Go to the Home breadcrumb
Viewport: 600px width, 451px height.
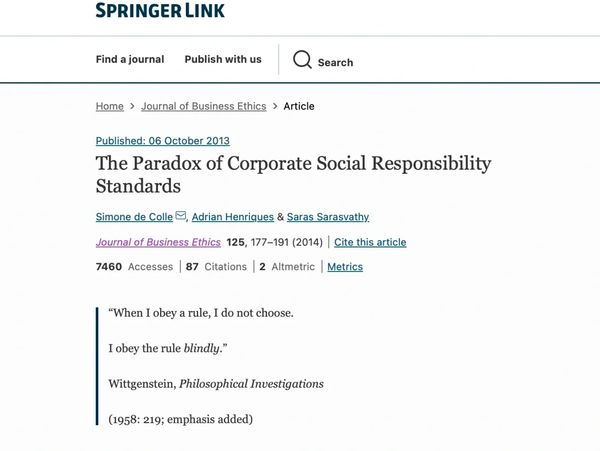point(110,106)
